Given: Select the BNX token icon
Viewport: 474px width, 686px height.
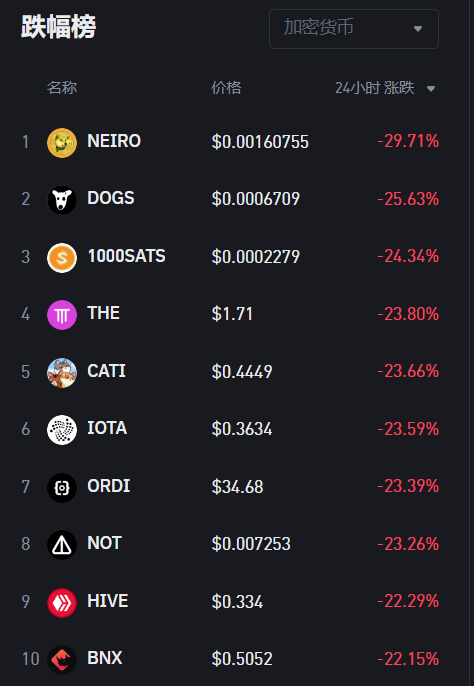Looking at the screenshot, I should click(62, 660).
